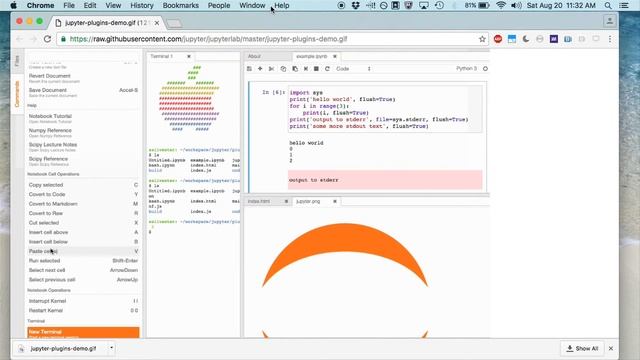Click the circular restart-kernel arrow icon
Viewport: 640px width, 360px height.
pos(327,69)
